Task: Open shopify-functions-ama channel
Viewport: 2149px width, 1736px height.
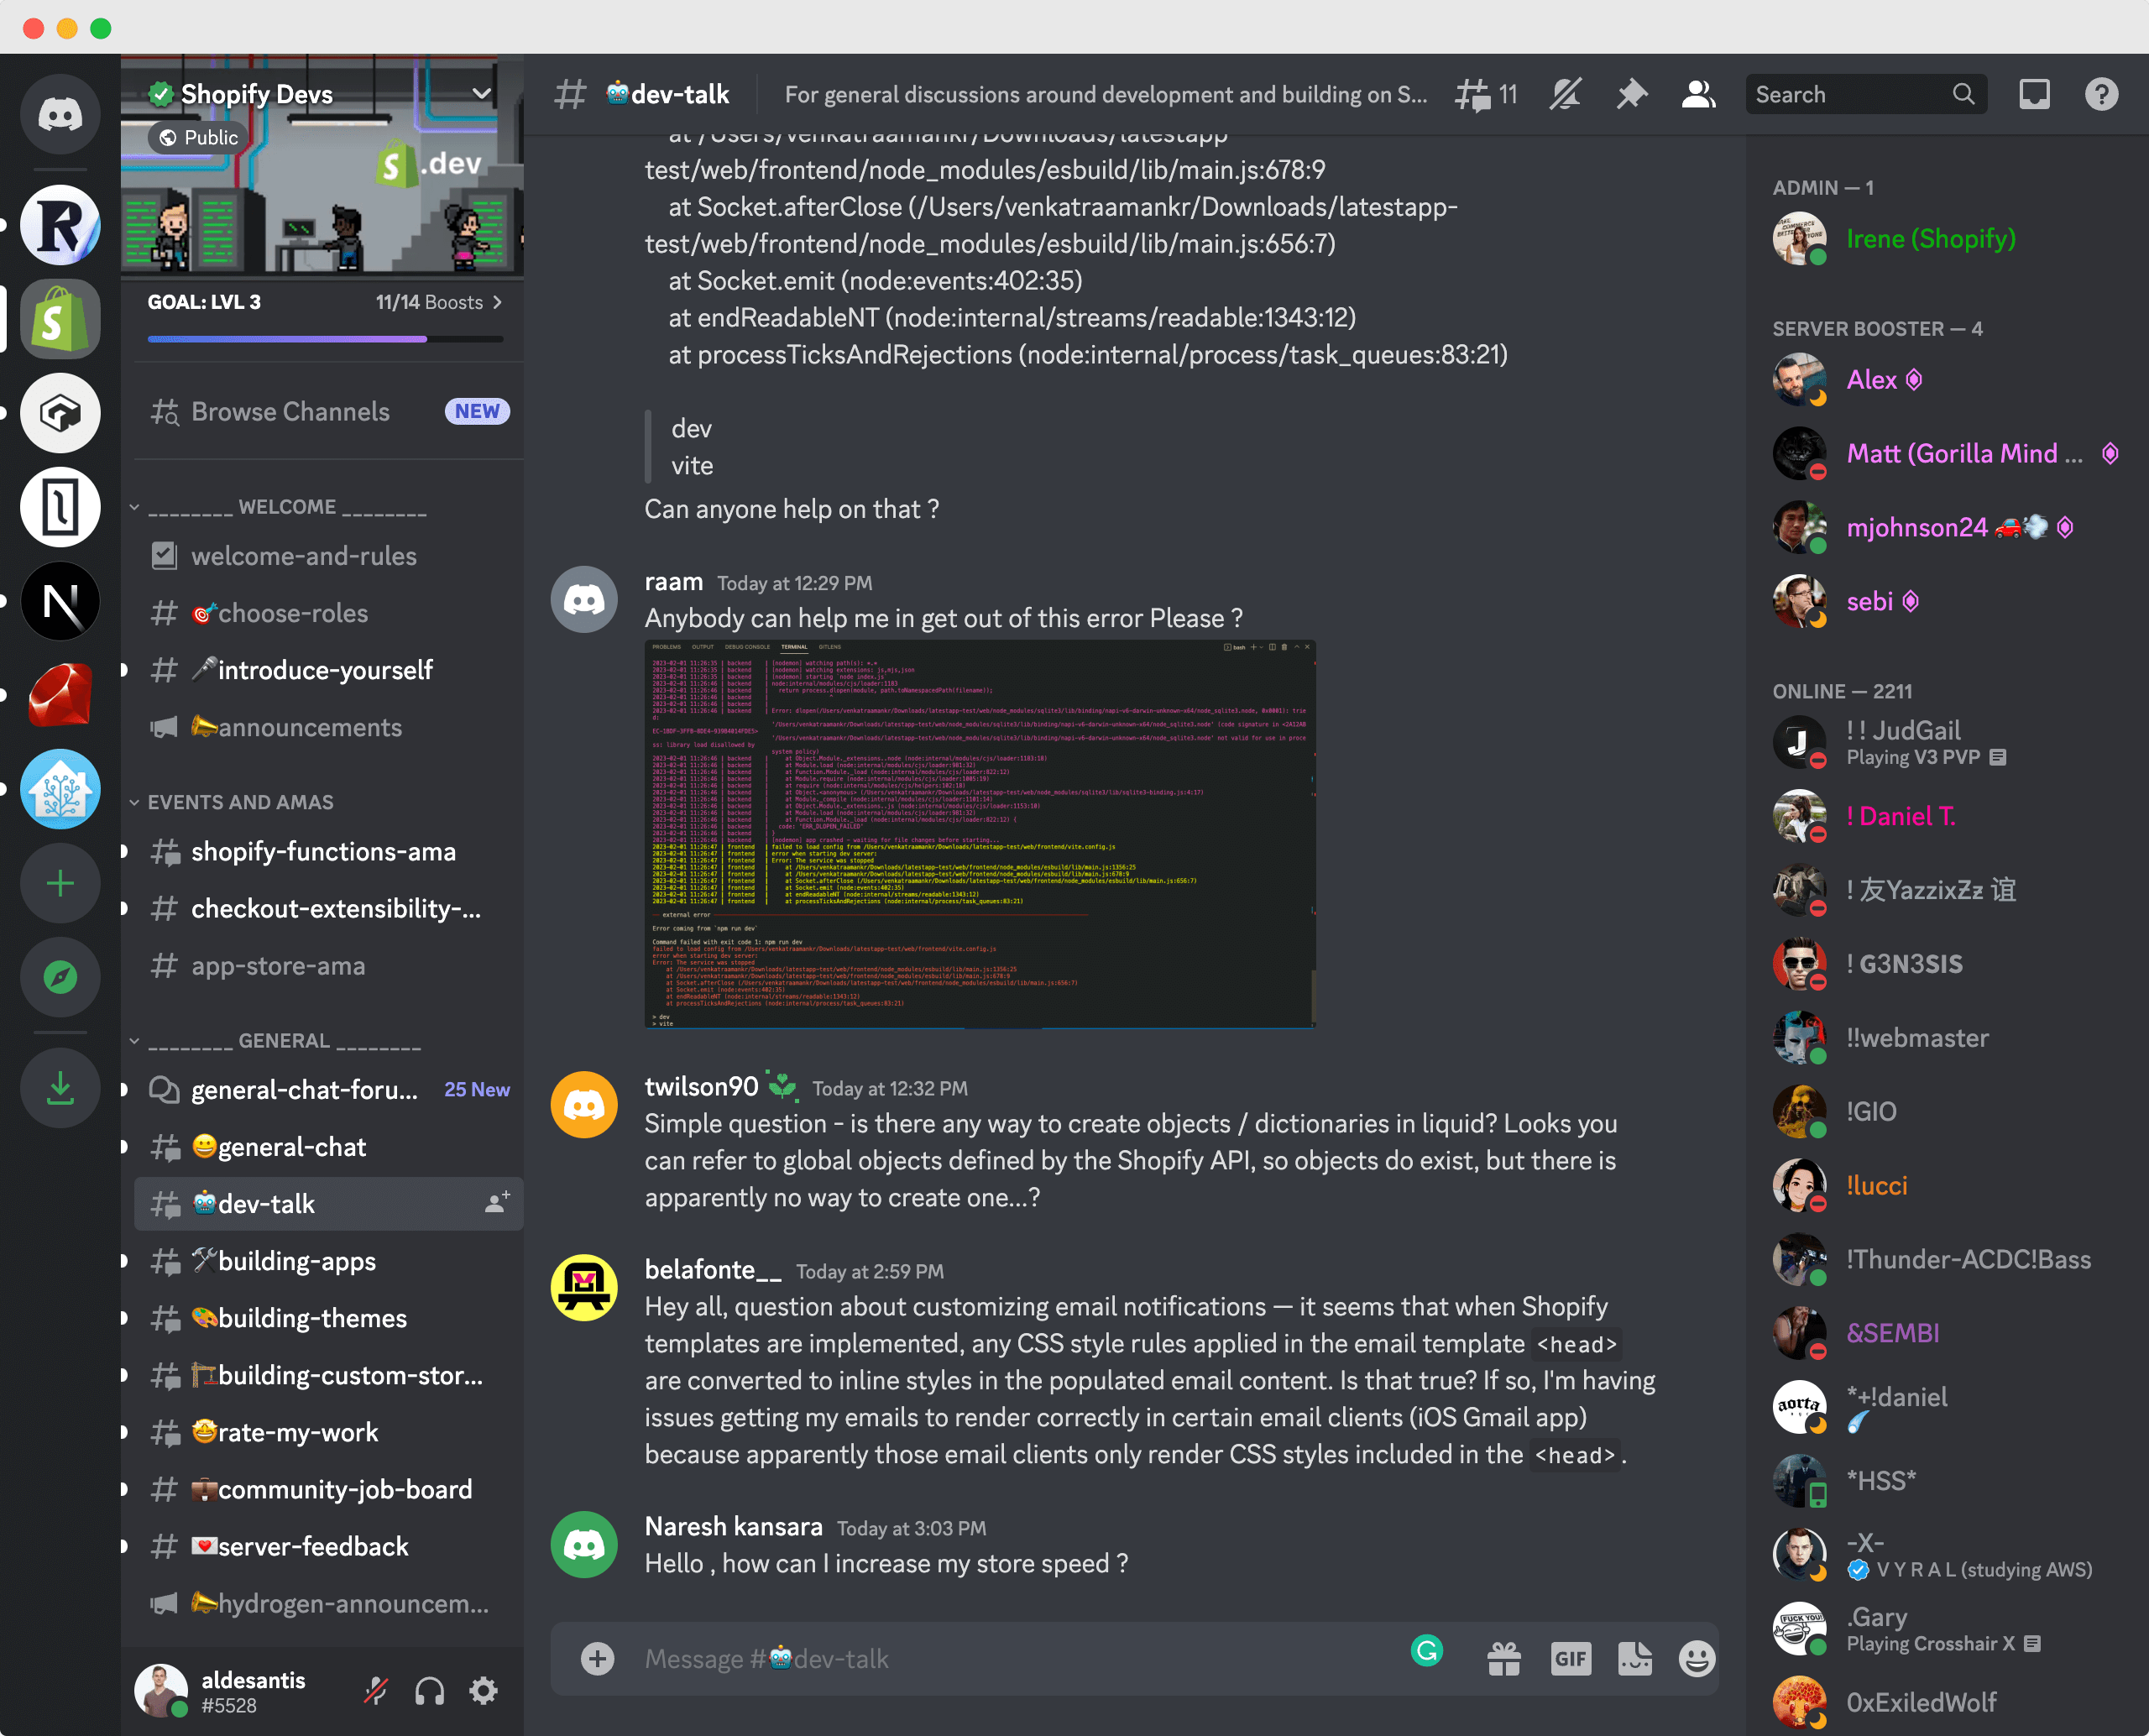Action: 328,852
